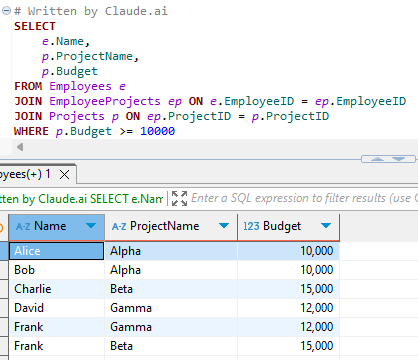This screenshot has width=418, height=360.
Task: Click the query text label in results bar
Action: pyautogui.click(x=81, y=199)
